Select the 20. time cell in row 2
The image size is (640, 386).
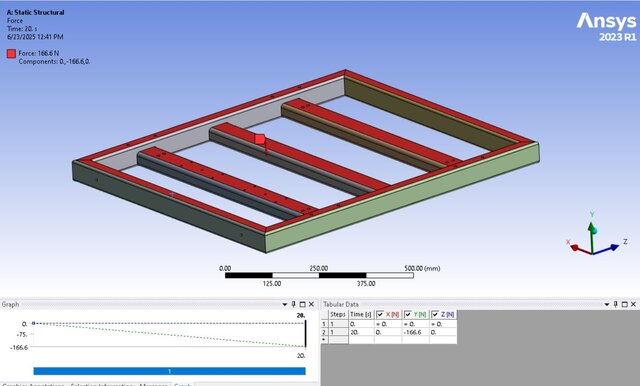[x=361, y=332]
